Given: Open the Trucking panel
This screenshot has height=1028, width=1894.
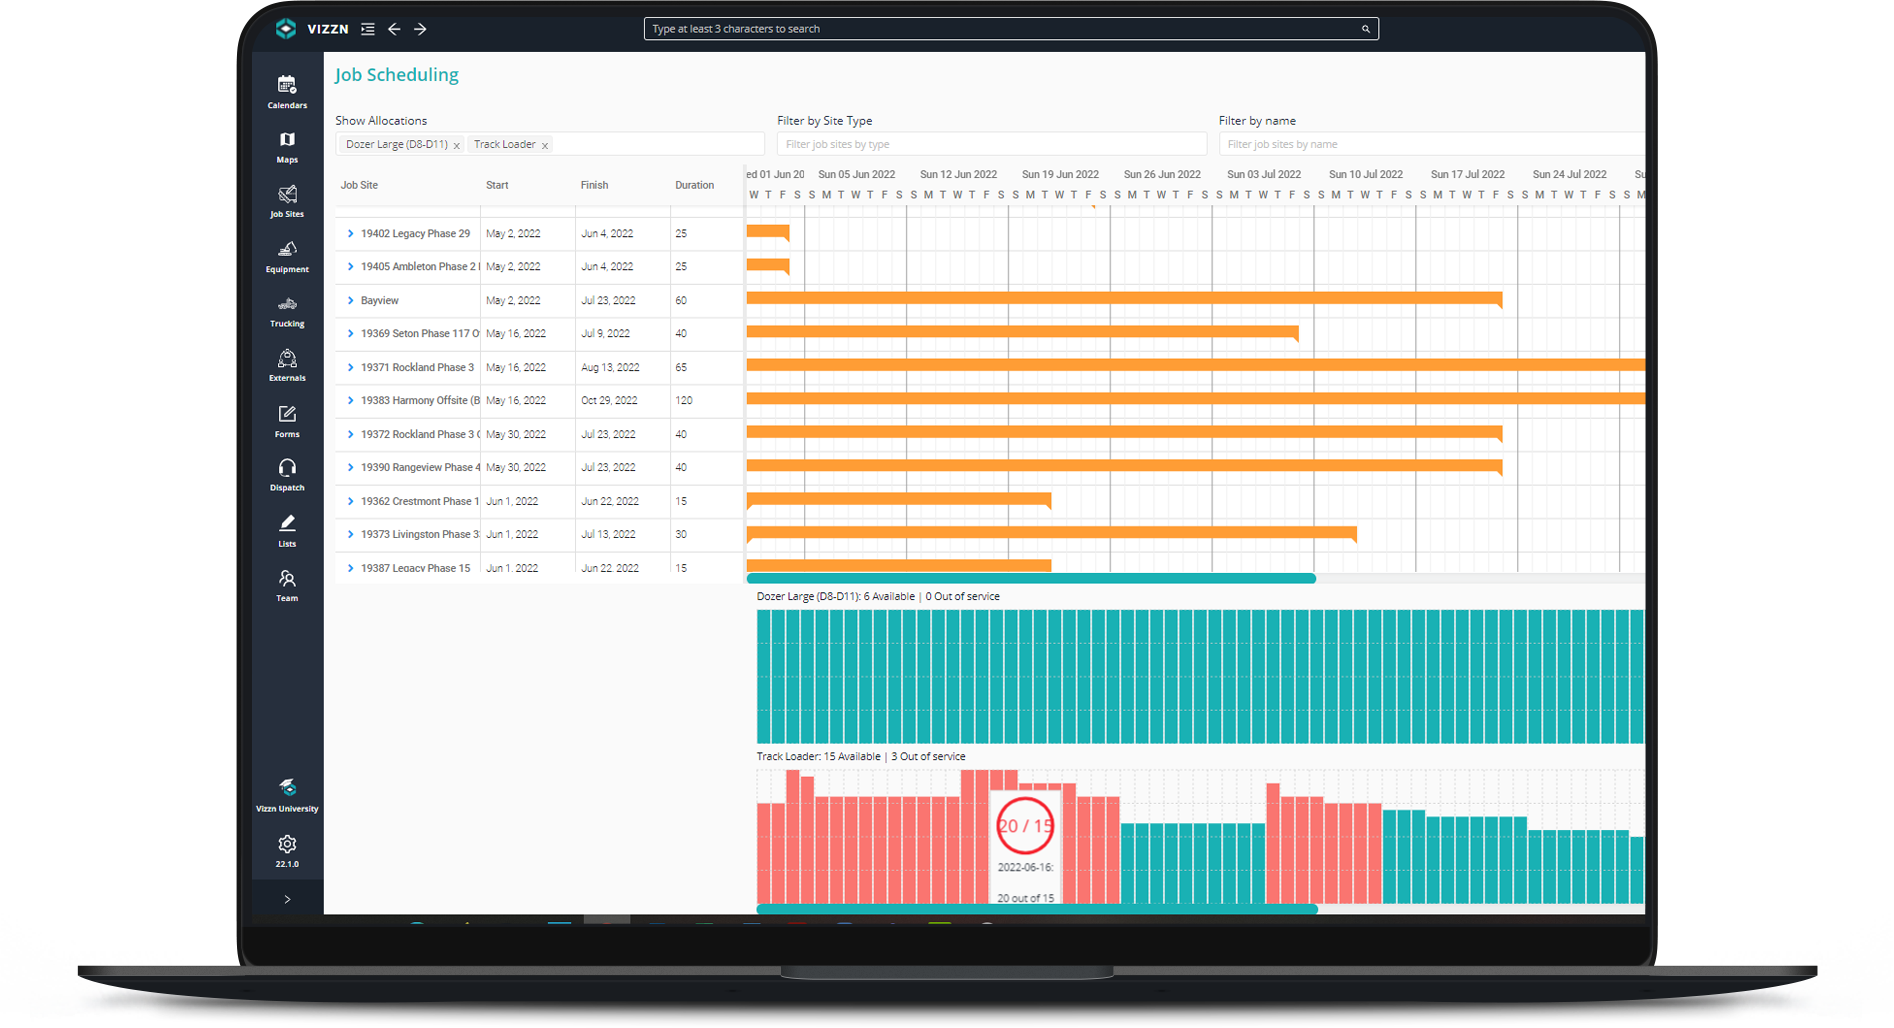Looking at the screenshot, I should tap(287, 311).
